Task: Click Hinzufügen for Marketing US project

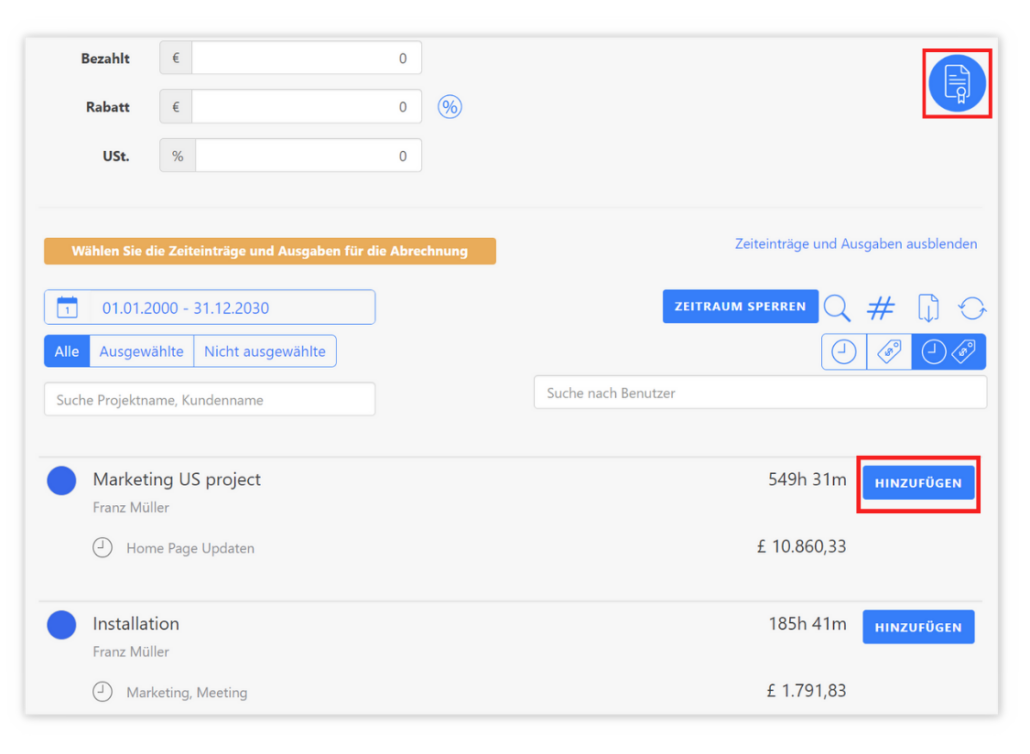Action: coord(918,483)
